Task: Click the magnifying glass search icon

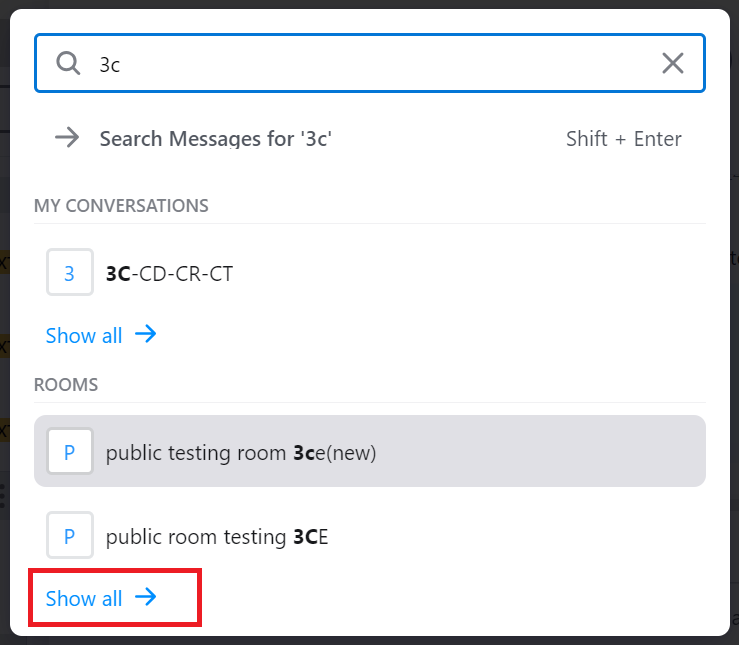Action: point(68,63)
